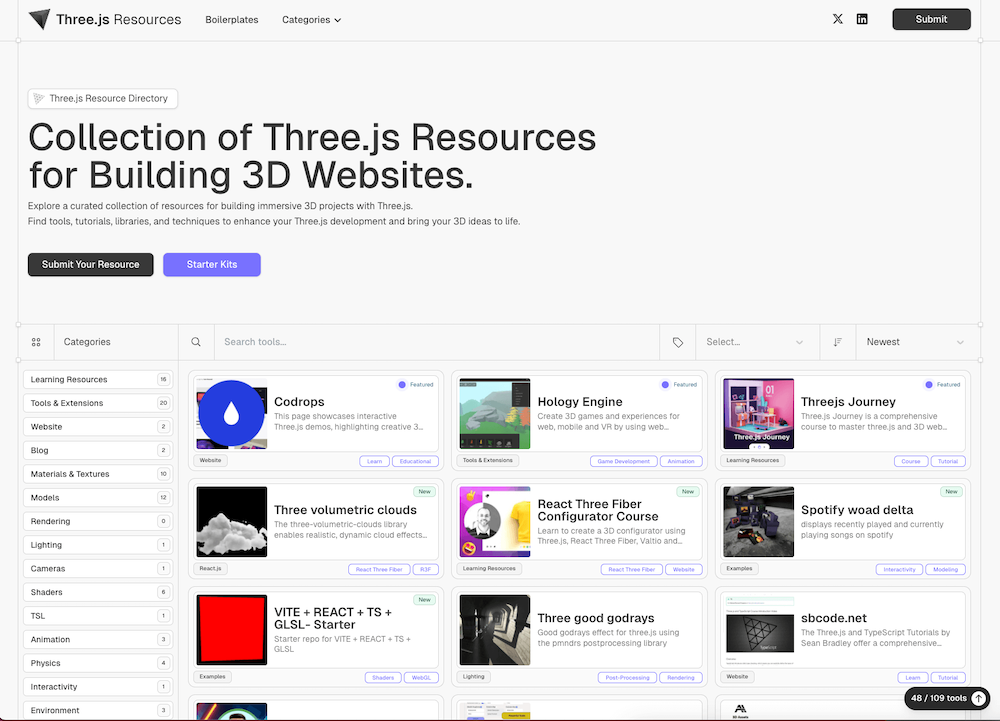
Task: Click the Submit button in the header
Action: tap(930, 18)
